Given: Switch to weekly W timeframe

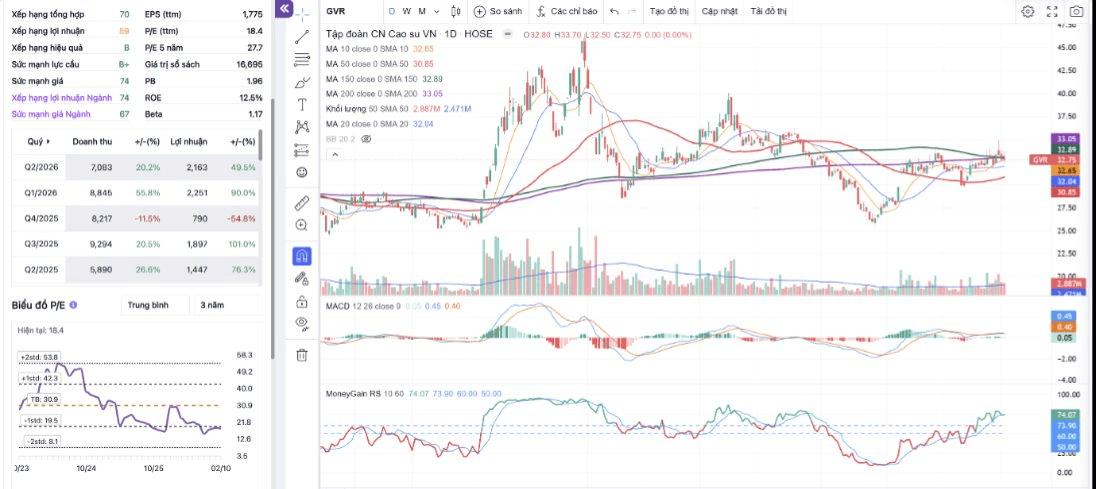Looking at the screenshot, I should pyautogui.click(x=406, y=11).
